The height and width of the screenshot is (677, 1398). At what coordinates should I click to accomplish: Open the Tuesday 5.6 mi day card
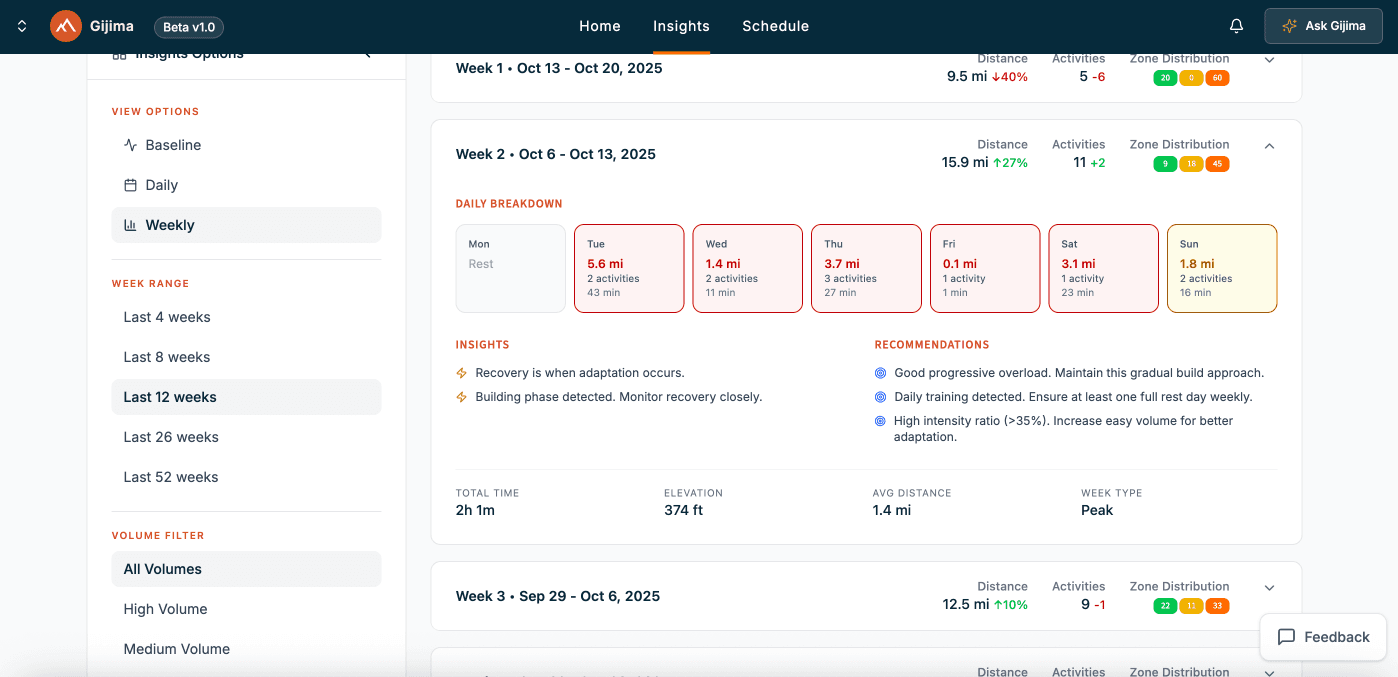(x=629, y=268)
